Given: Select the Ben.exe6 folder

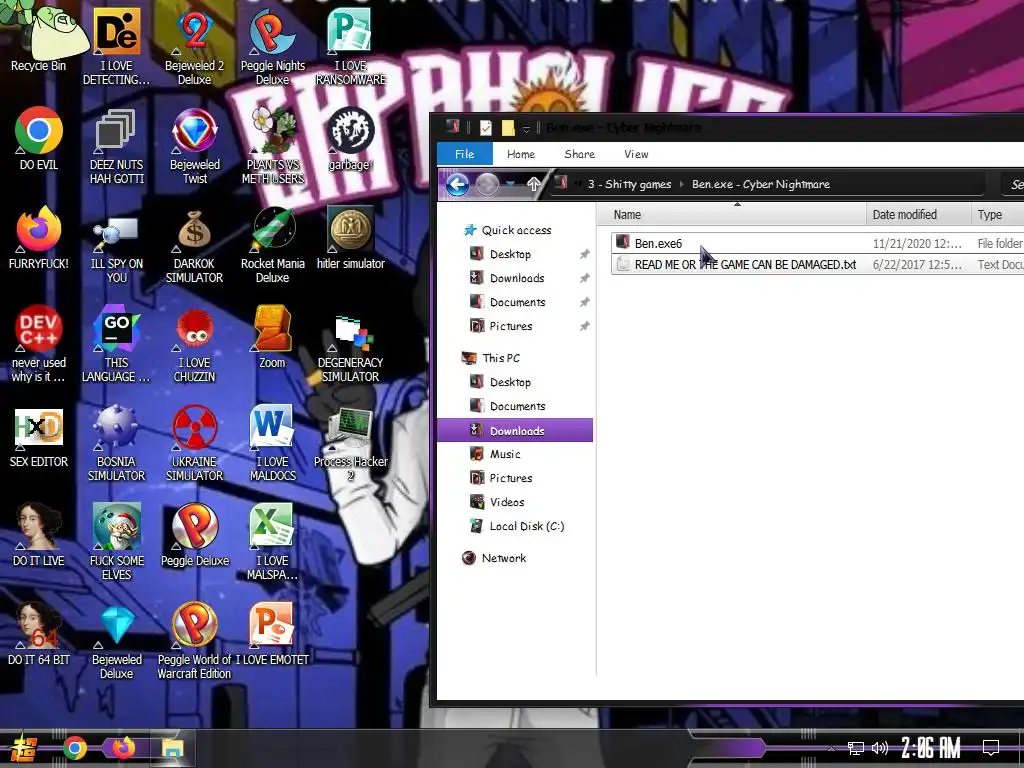Looking at the screenshot, I should [818, 243].
